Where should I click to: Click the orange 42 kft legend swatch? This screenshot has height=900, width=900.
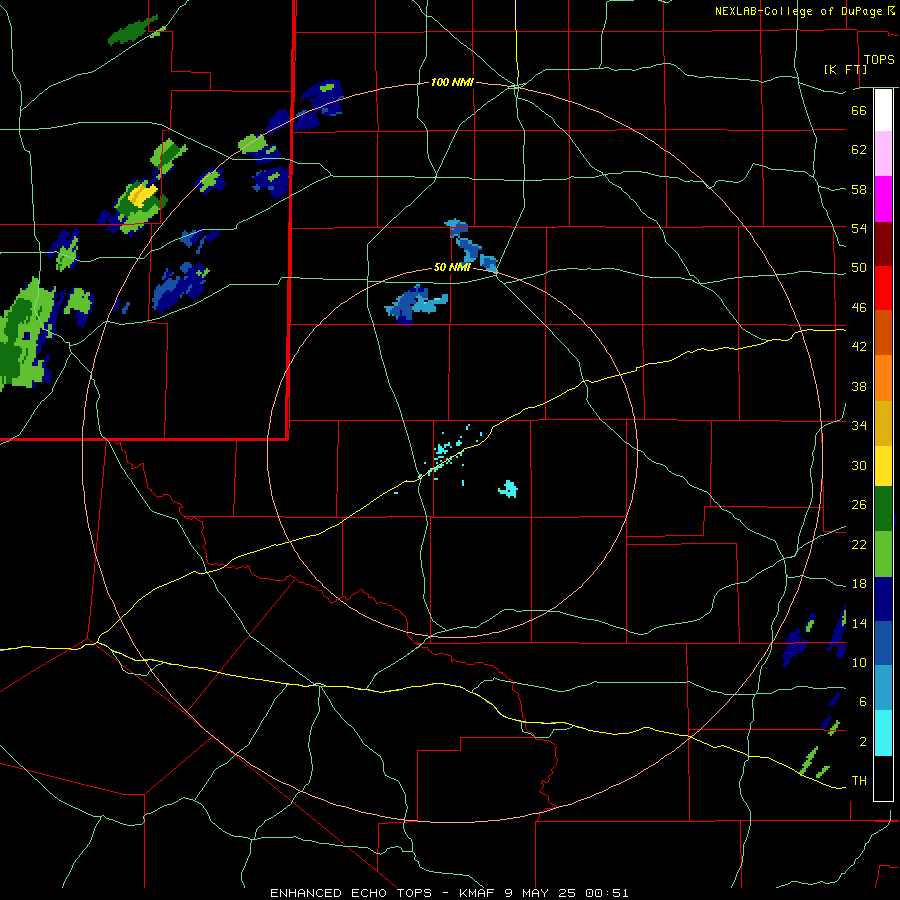point(883,378)
